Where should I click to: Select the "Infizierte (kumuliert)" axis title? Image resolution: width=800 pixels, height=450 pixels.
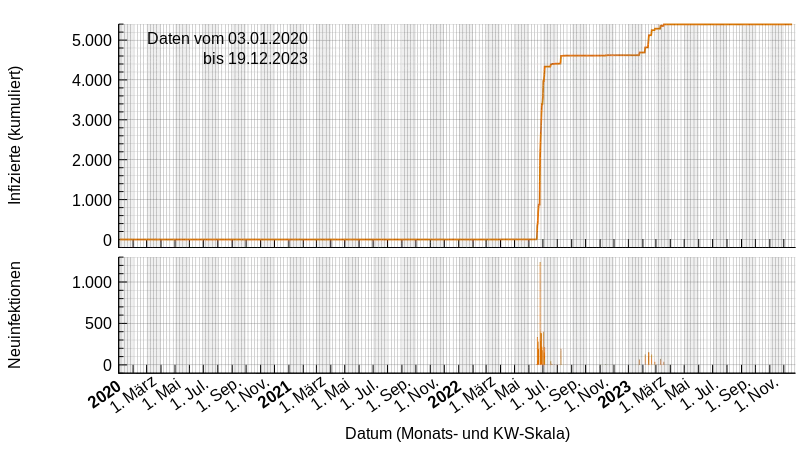click(x=15, y=135)
